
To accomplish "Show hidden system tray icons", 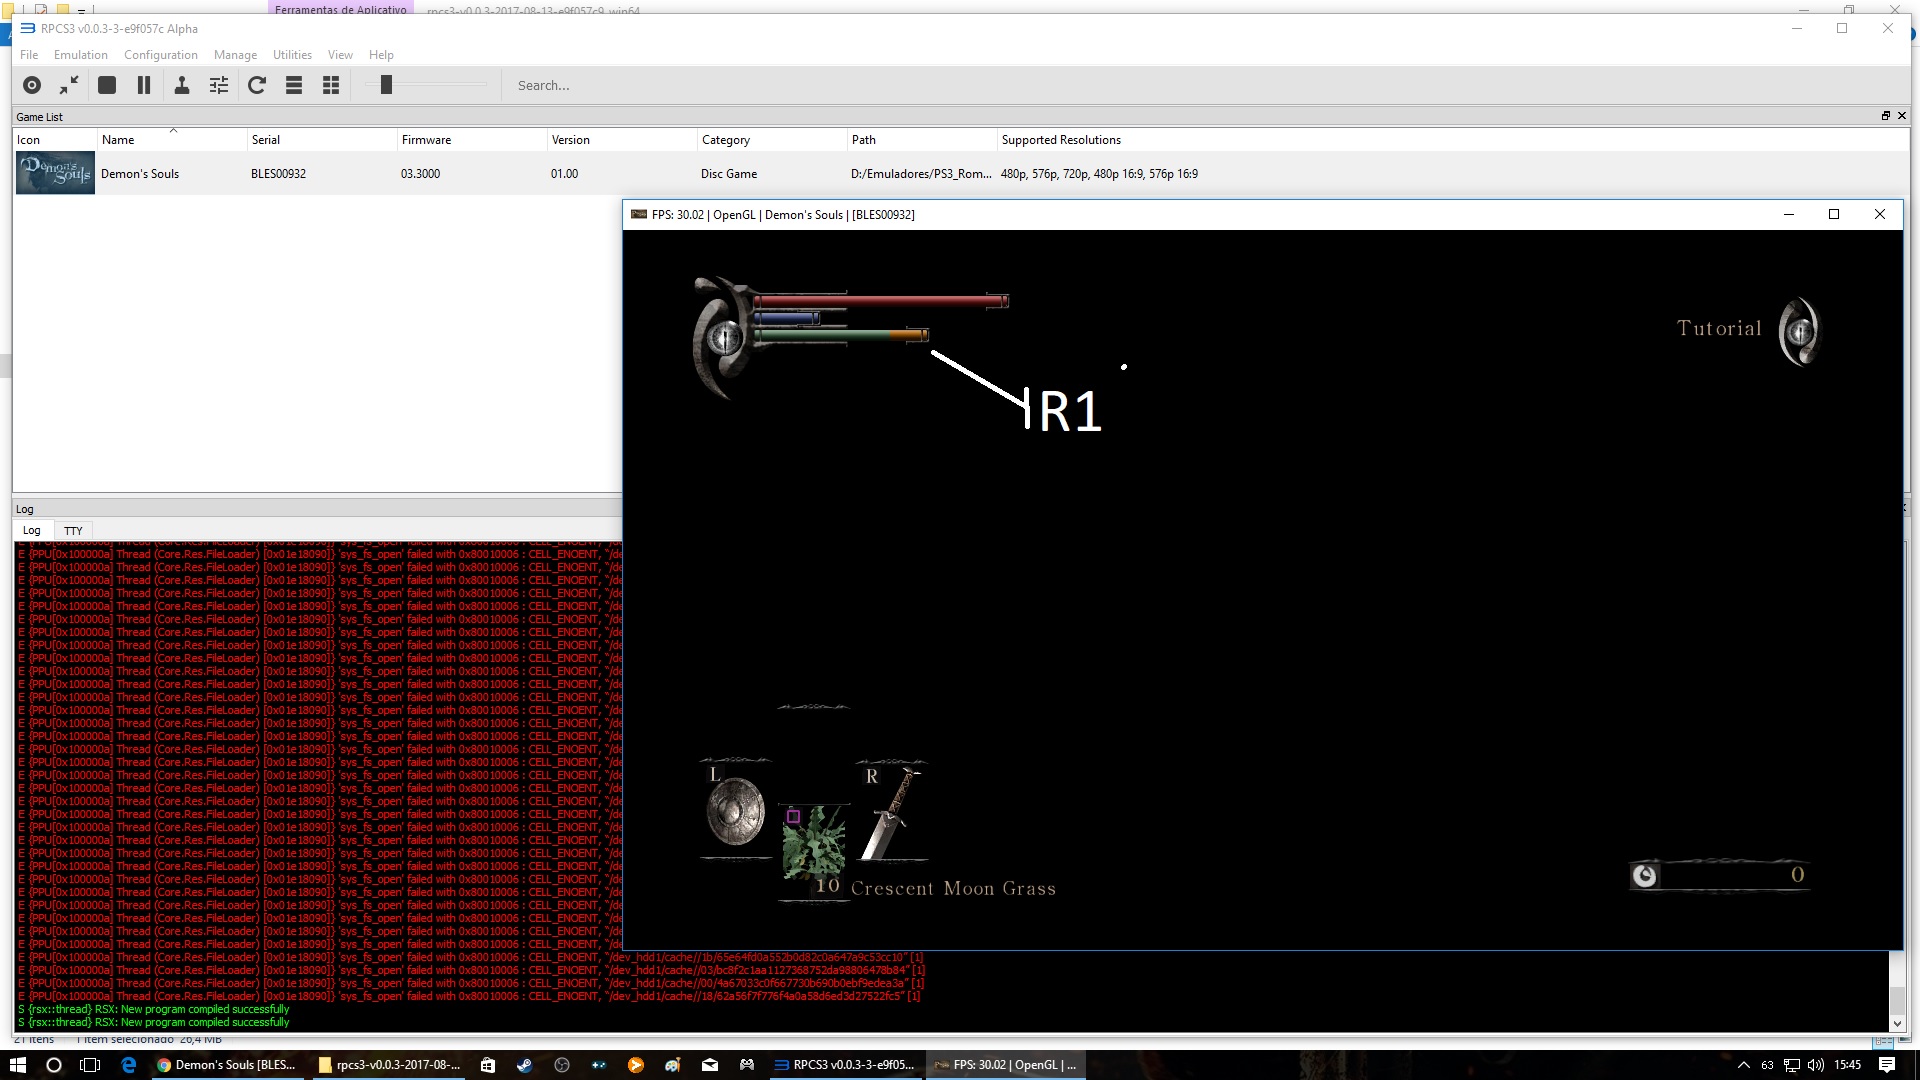I will point(1744,1065).
